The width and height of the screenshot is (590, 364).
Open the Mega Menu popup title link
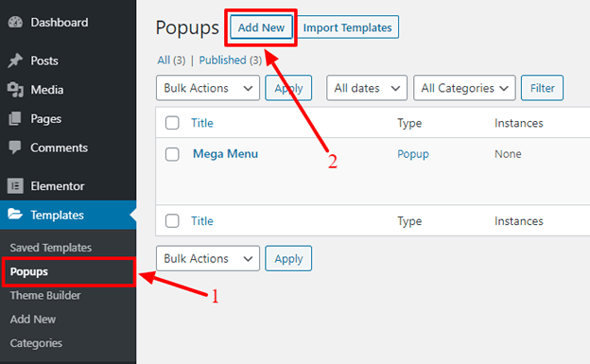pos(225,154)
